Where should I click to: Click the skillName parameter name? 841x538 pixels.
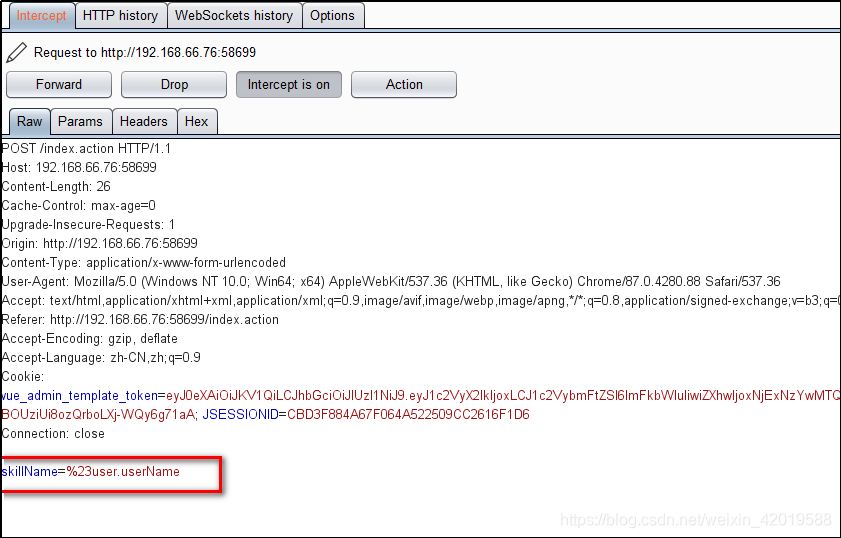29,471
